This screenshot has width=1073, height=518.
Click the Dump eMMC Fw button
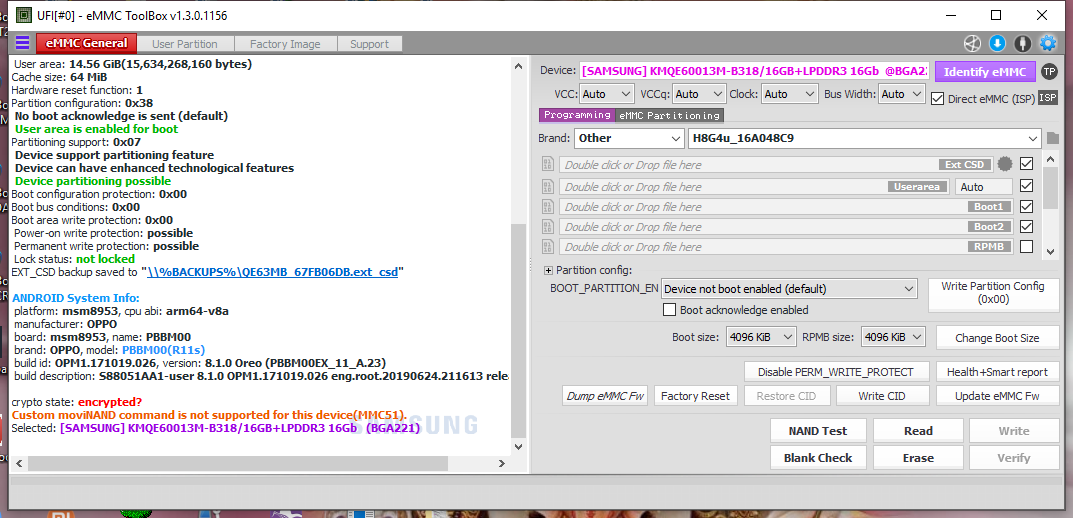(x=605, y=396)
